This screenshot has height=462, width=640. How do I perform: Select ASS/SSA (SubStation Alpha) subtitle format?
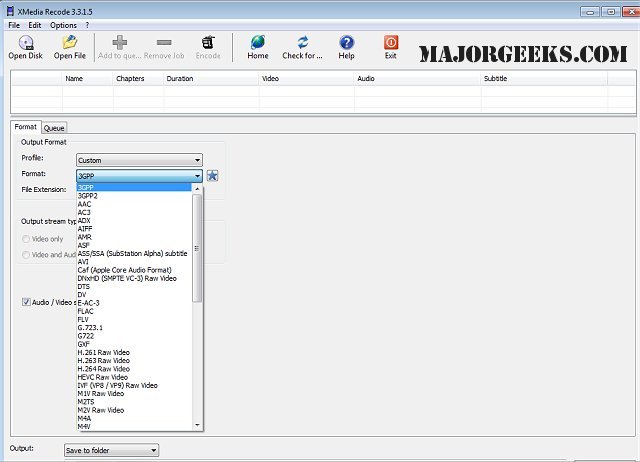pos(134,253)
